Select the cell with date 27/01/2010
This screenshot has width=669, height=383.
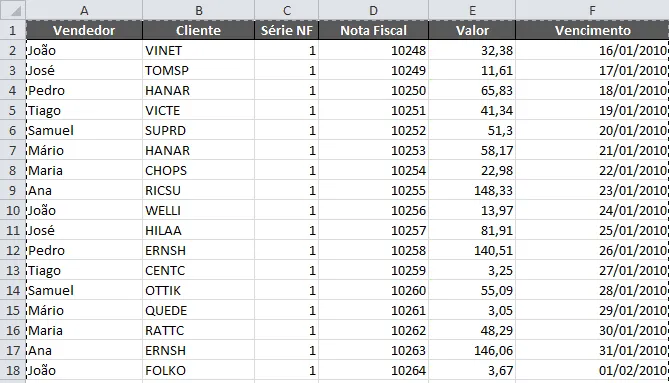coord(592,270)
